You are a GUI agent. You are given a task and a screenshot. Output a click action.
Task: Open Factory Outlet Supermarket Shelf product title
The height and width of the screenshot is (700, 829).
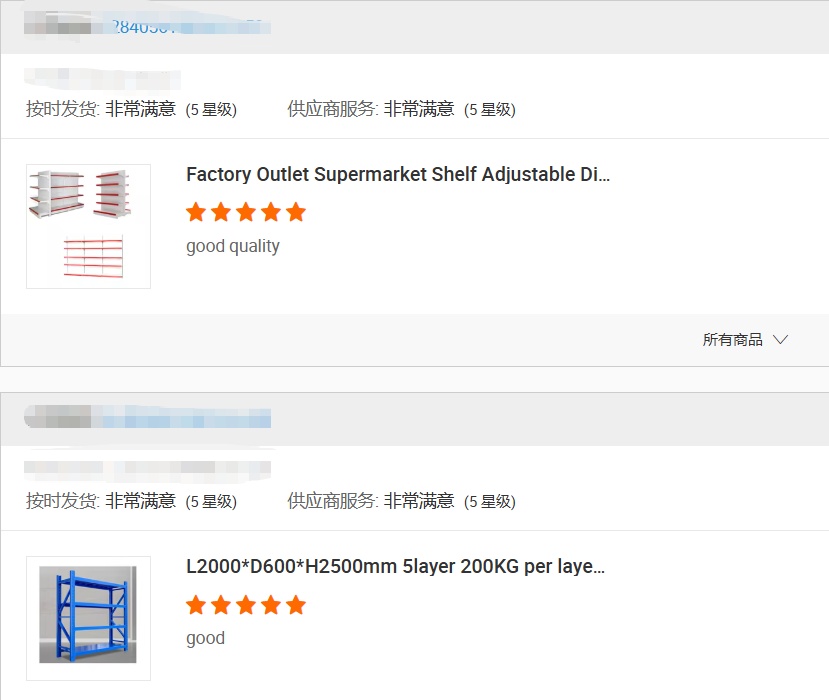click(x=398, y=174)
